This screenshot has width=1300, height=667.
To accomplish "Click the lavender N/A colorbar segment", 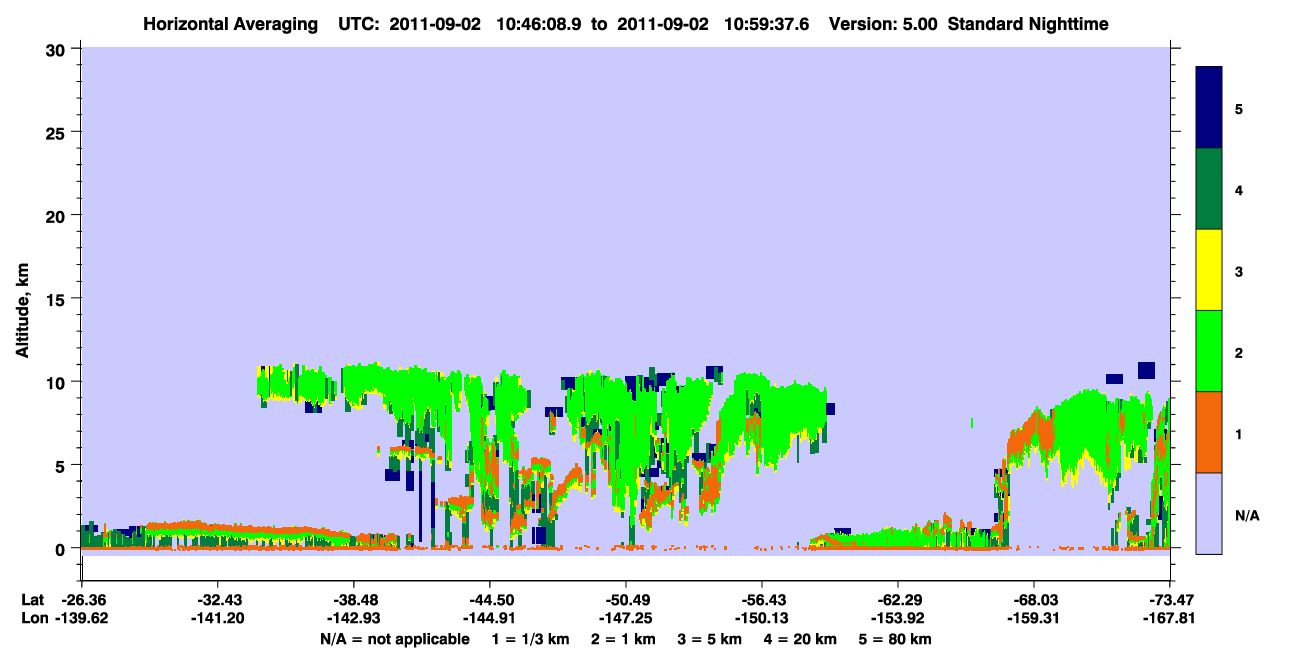I will click(1209, 513).
